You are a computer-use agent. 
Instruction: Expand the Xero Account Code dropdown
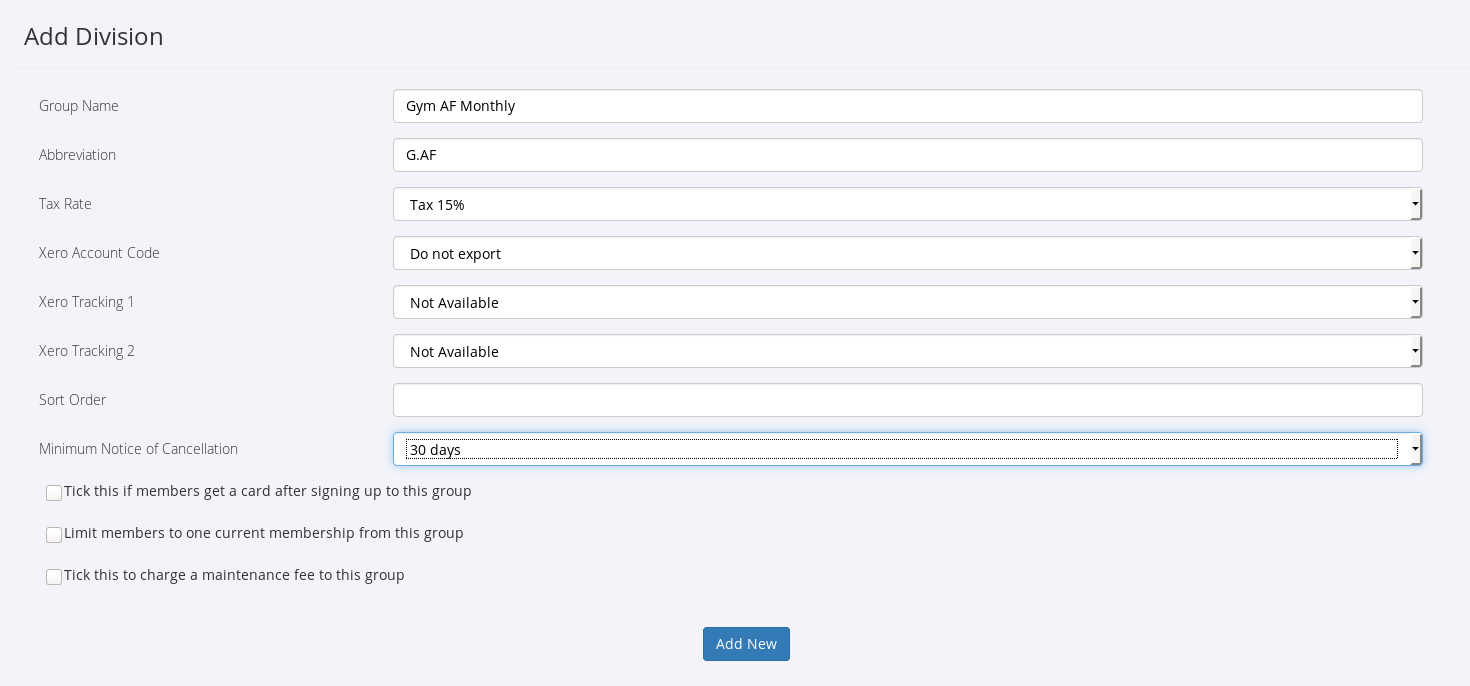click(x=907, y=253)
